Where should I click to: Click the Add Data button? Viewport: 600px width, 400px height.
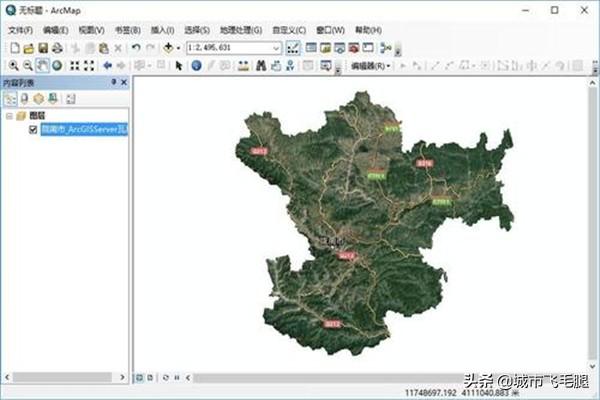168,48
